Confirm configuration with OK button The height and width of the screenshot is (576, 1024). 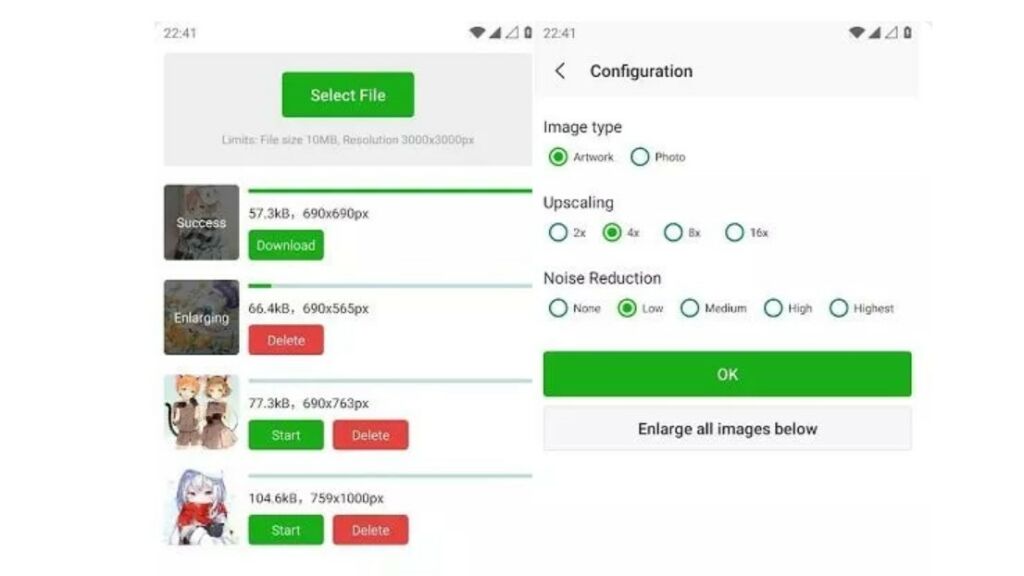tap(727, 374)
